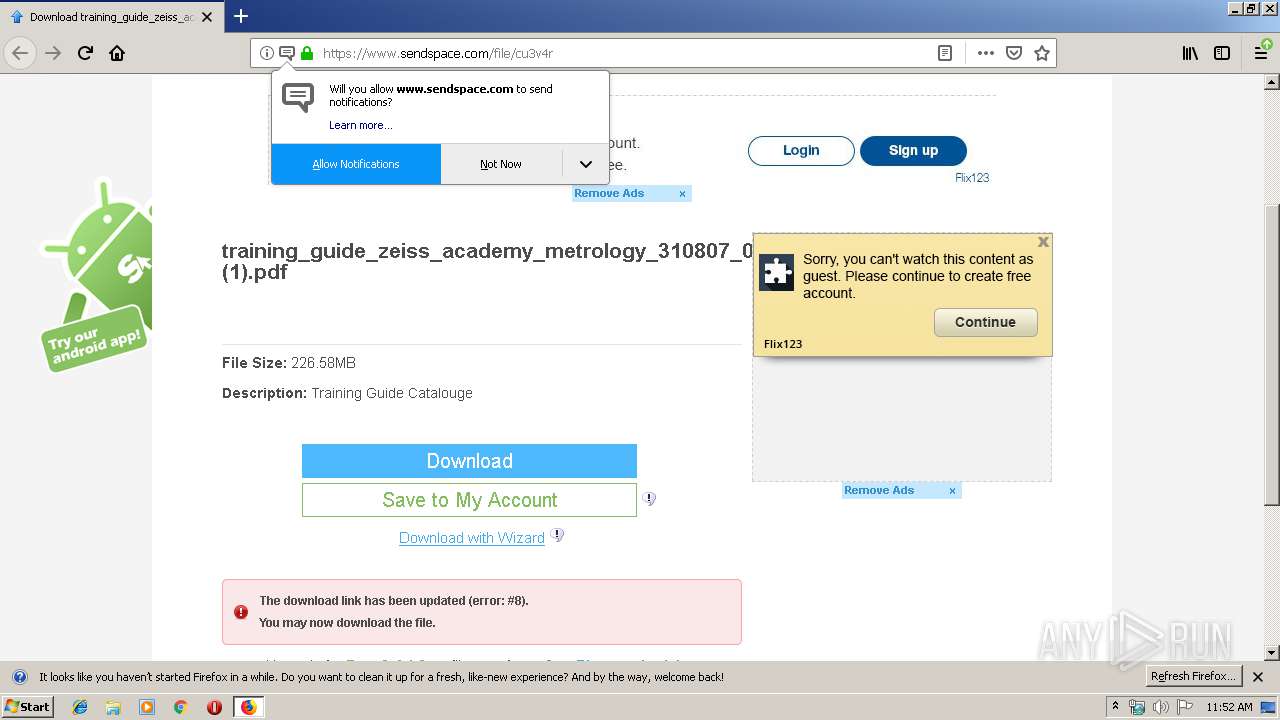Screen dimensions: 1280x720
Task: Click the Refresh Firefox button
Action: pyautogui.click(x=1194, y=677)
